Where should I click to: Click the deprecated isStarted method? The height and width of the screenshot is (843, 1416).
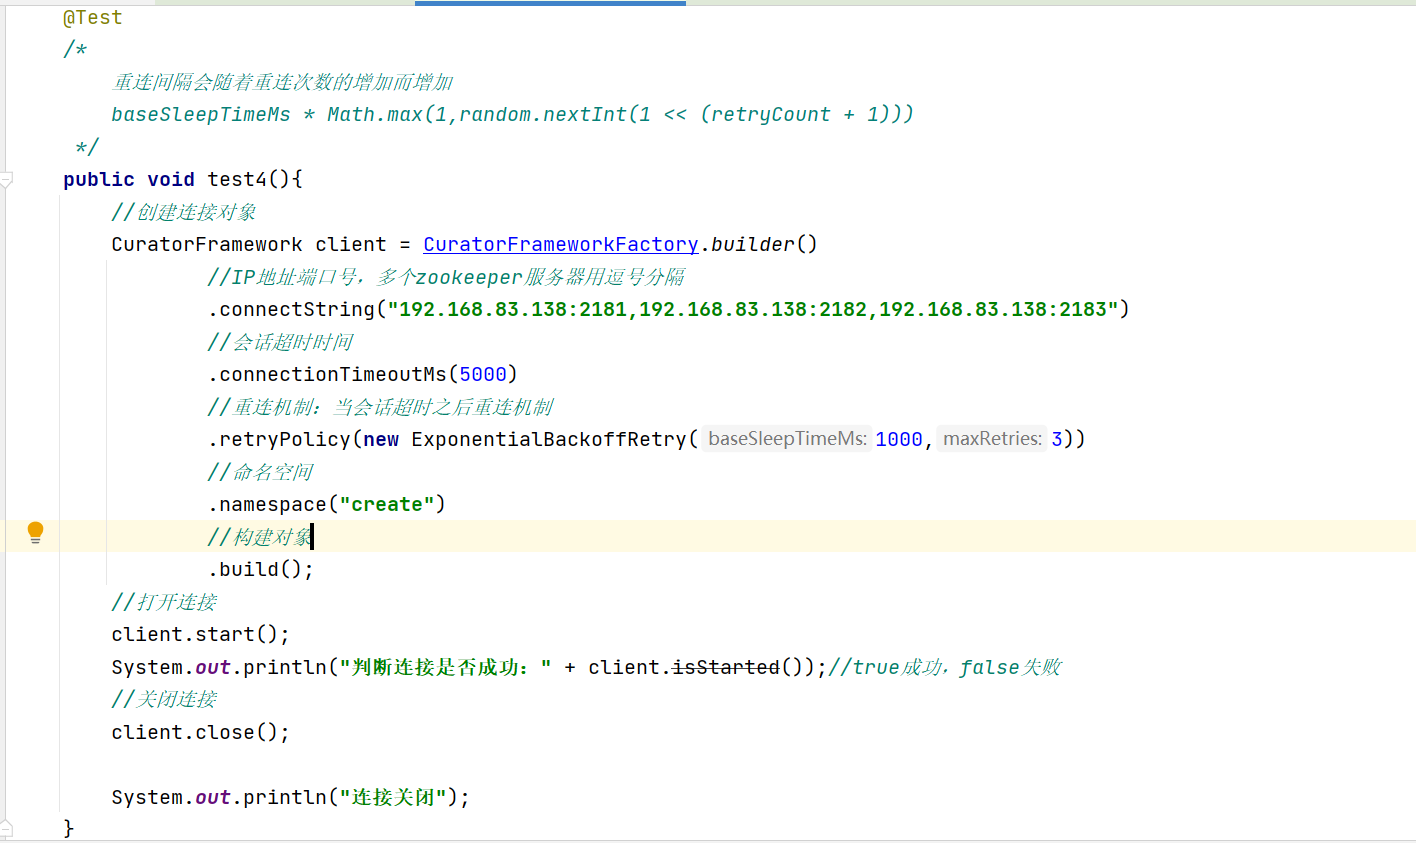coord(725,667)
